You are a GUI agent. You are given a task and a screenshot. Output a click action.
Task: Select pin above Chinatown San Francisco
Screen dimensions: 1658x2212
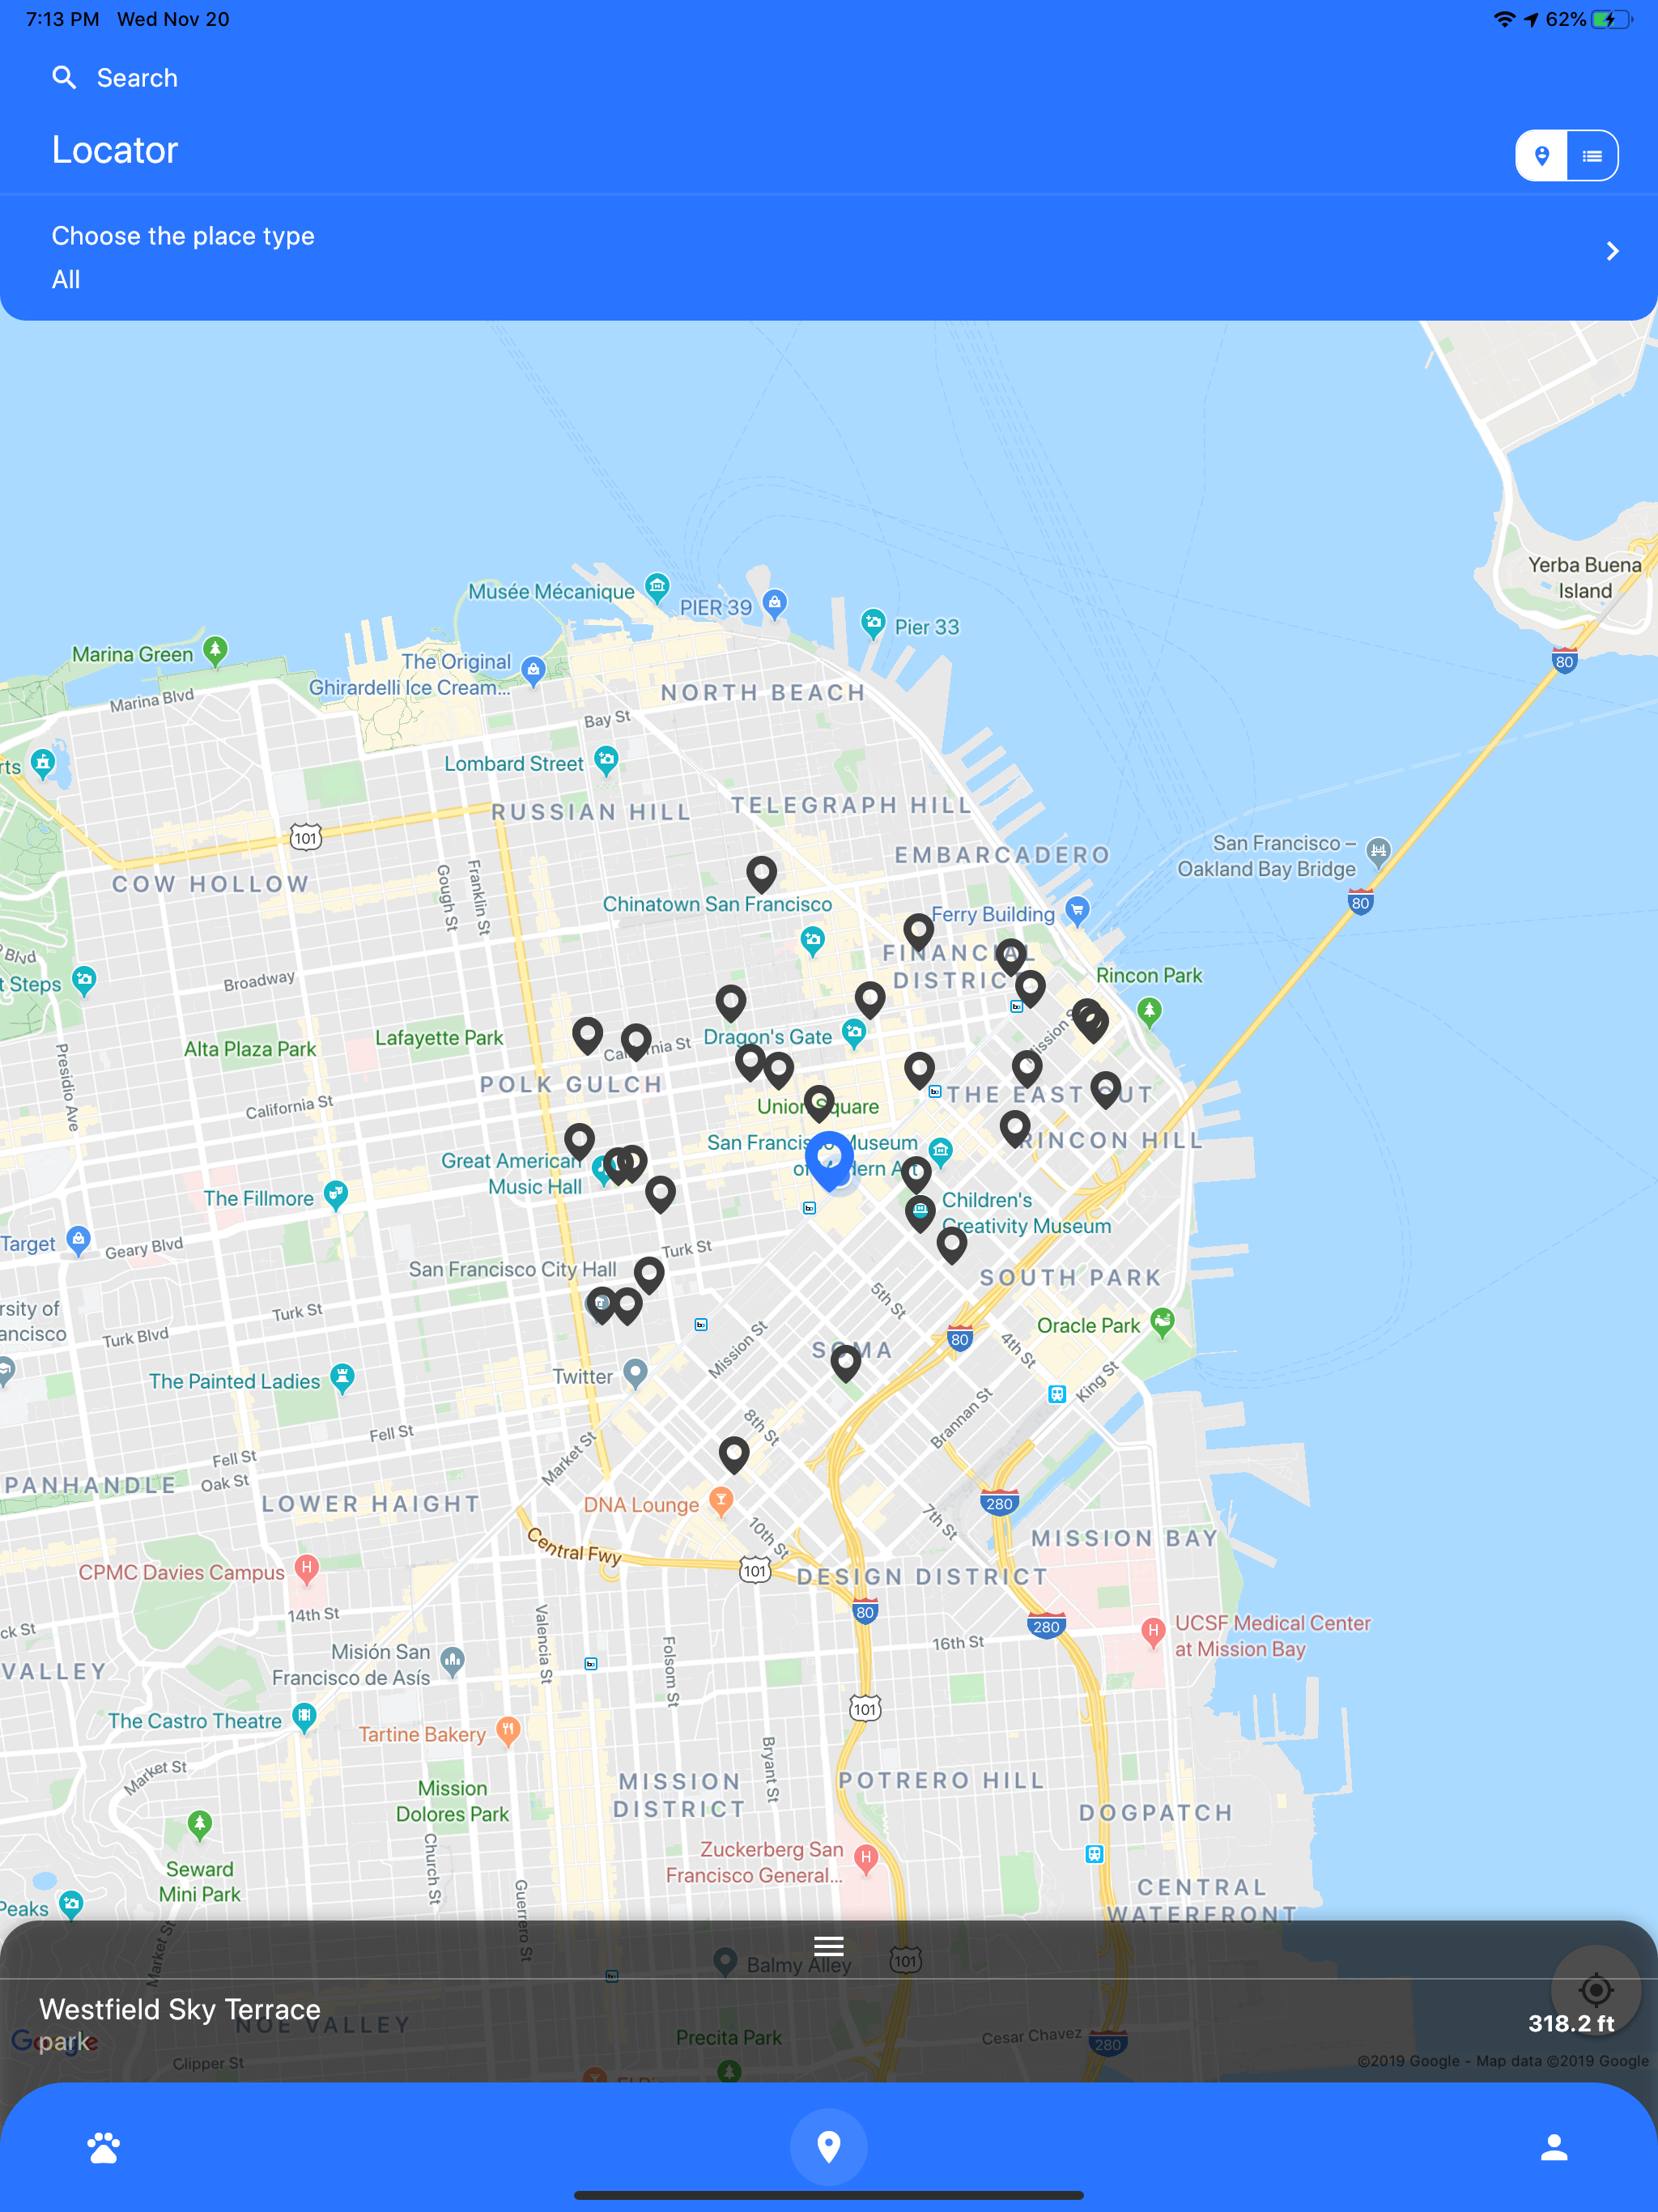762,874
